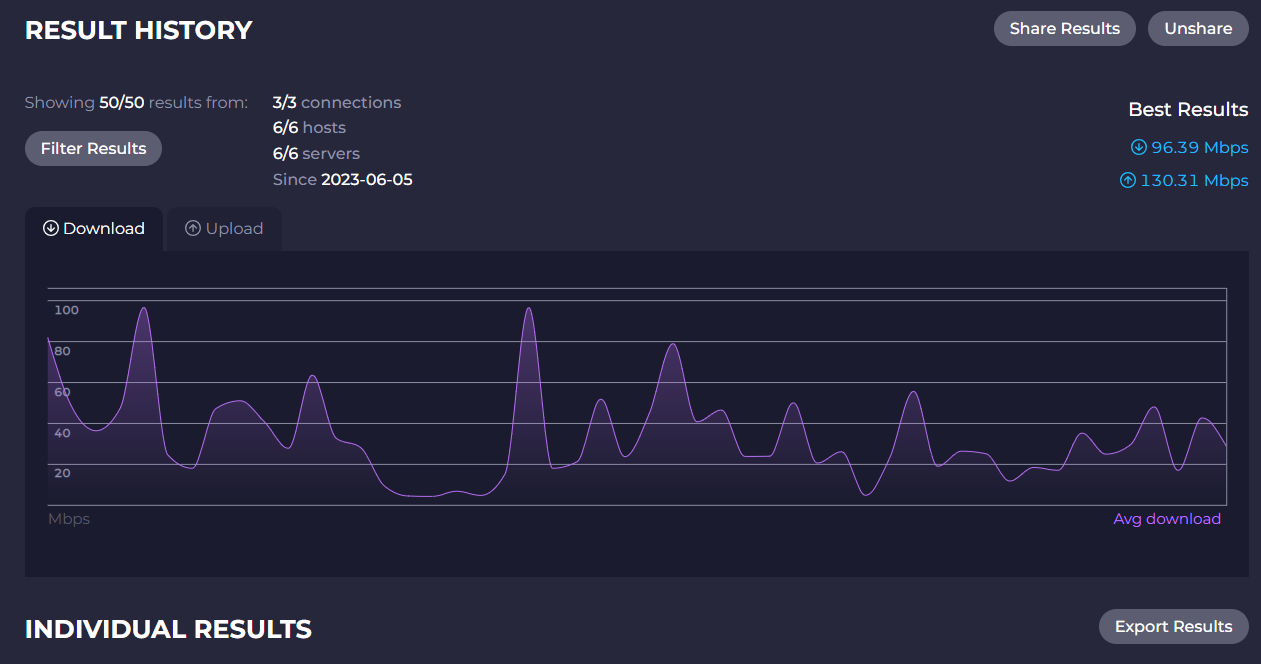The width and height of the screenshot is (1261, 664).
Task: Click the upload arrow icon in Upload tab
Action: [193, 228]
